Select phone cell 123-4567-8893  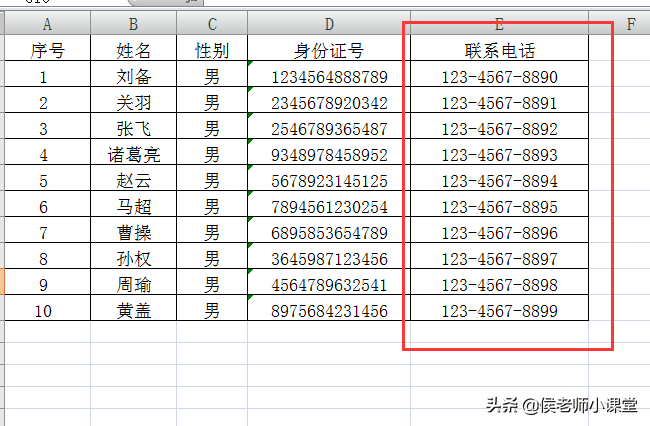[x=500, y=152]
